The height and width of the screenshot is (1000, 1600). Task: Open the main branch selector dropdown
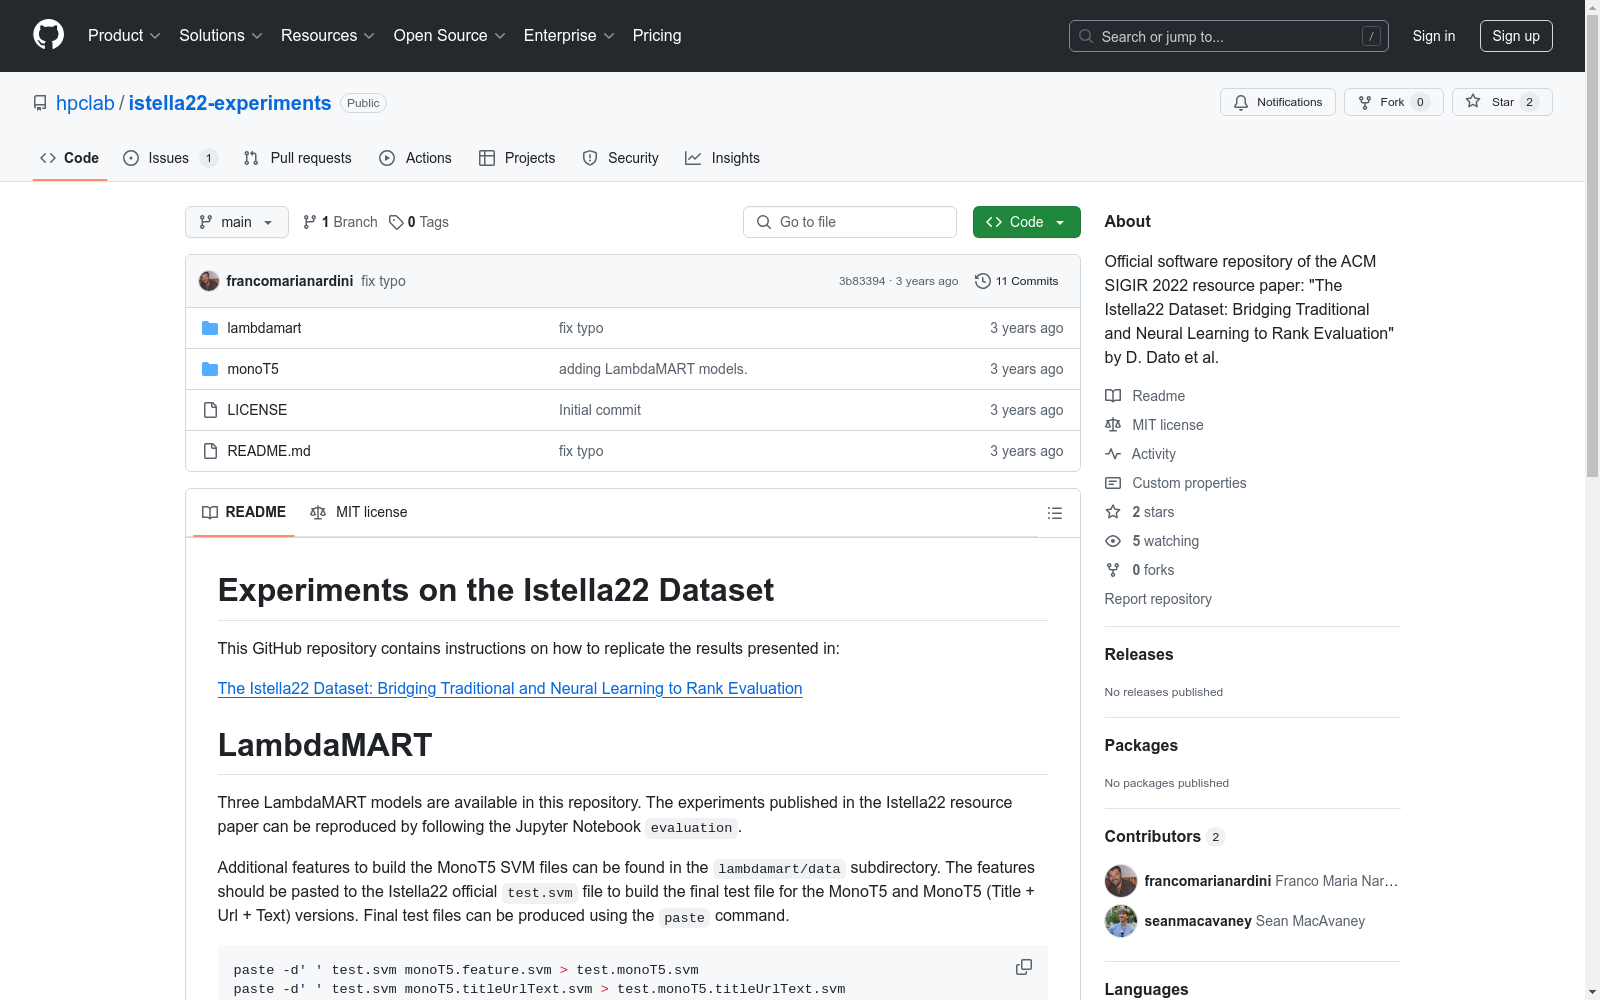click(x=237, y=222)
